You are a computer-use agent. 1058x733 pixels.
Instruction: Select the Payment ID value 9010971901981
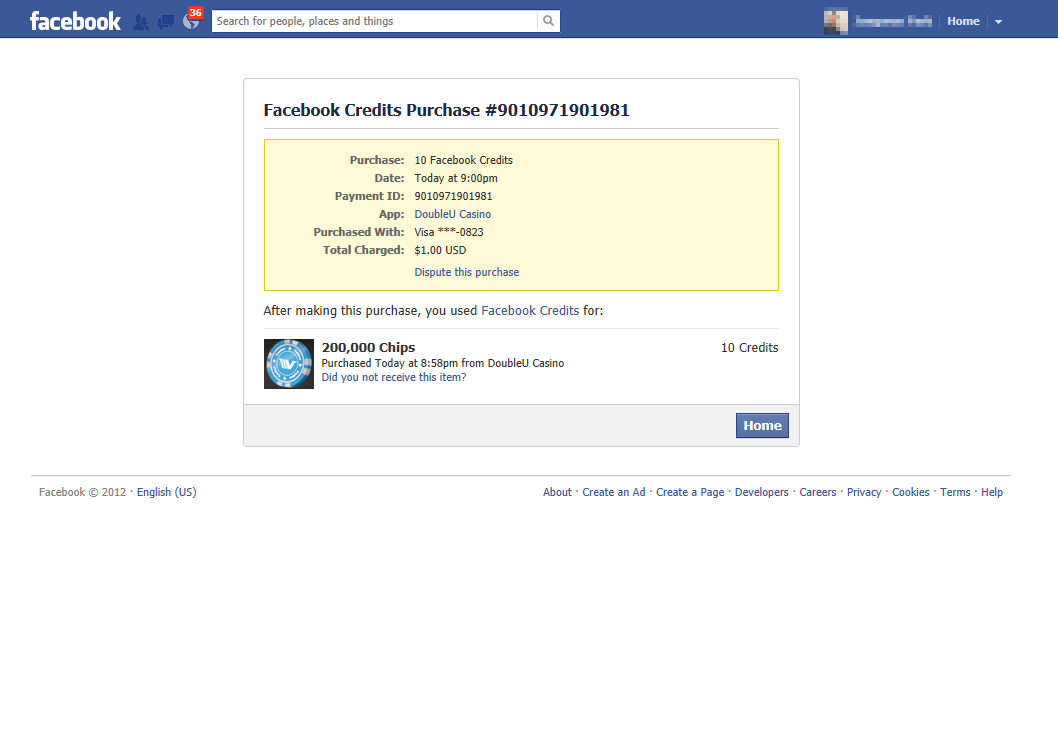click(453, 196)
